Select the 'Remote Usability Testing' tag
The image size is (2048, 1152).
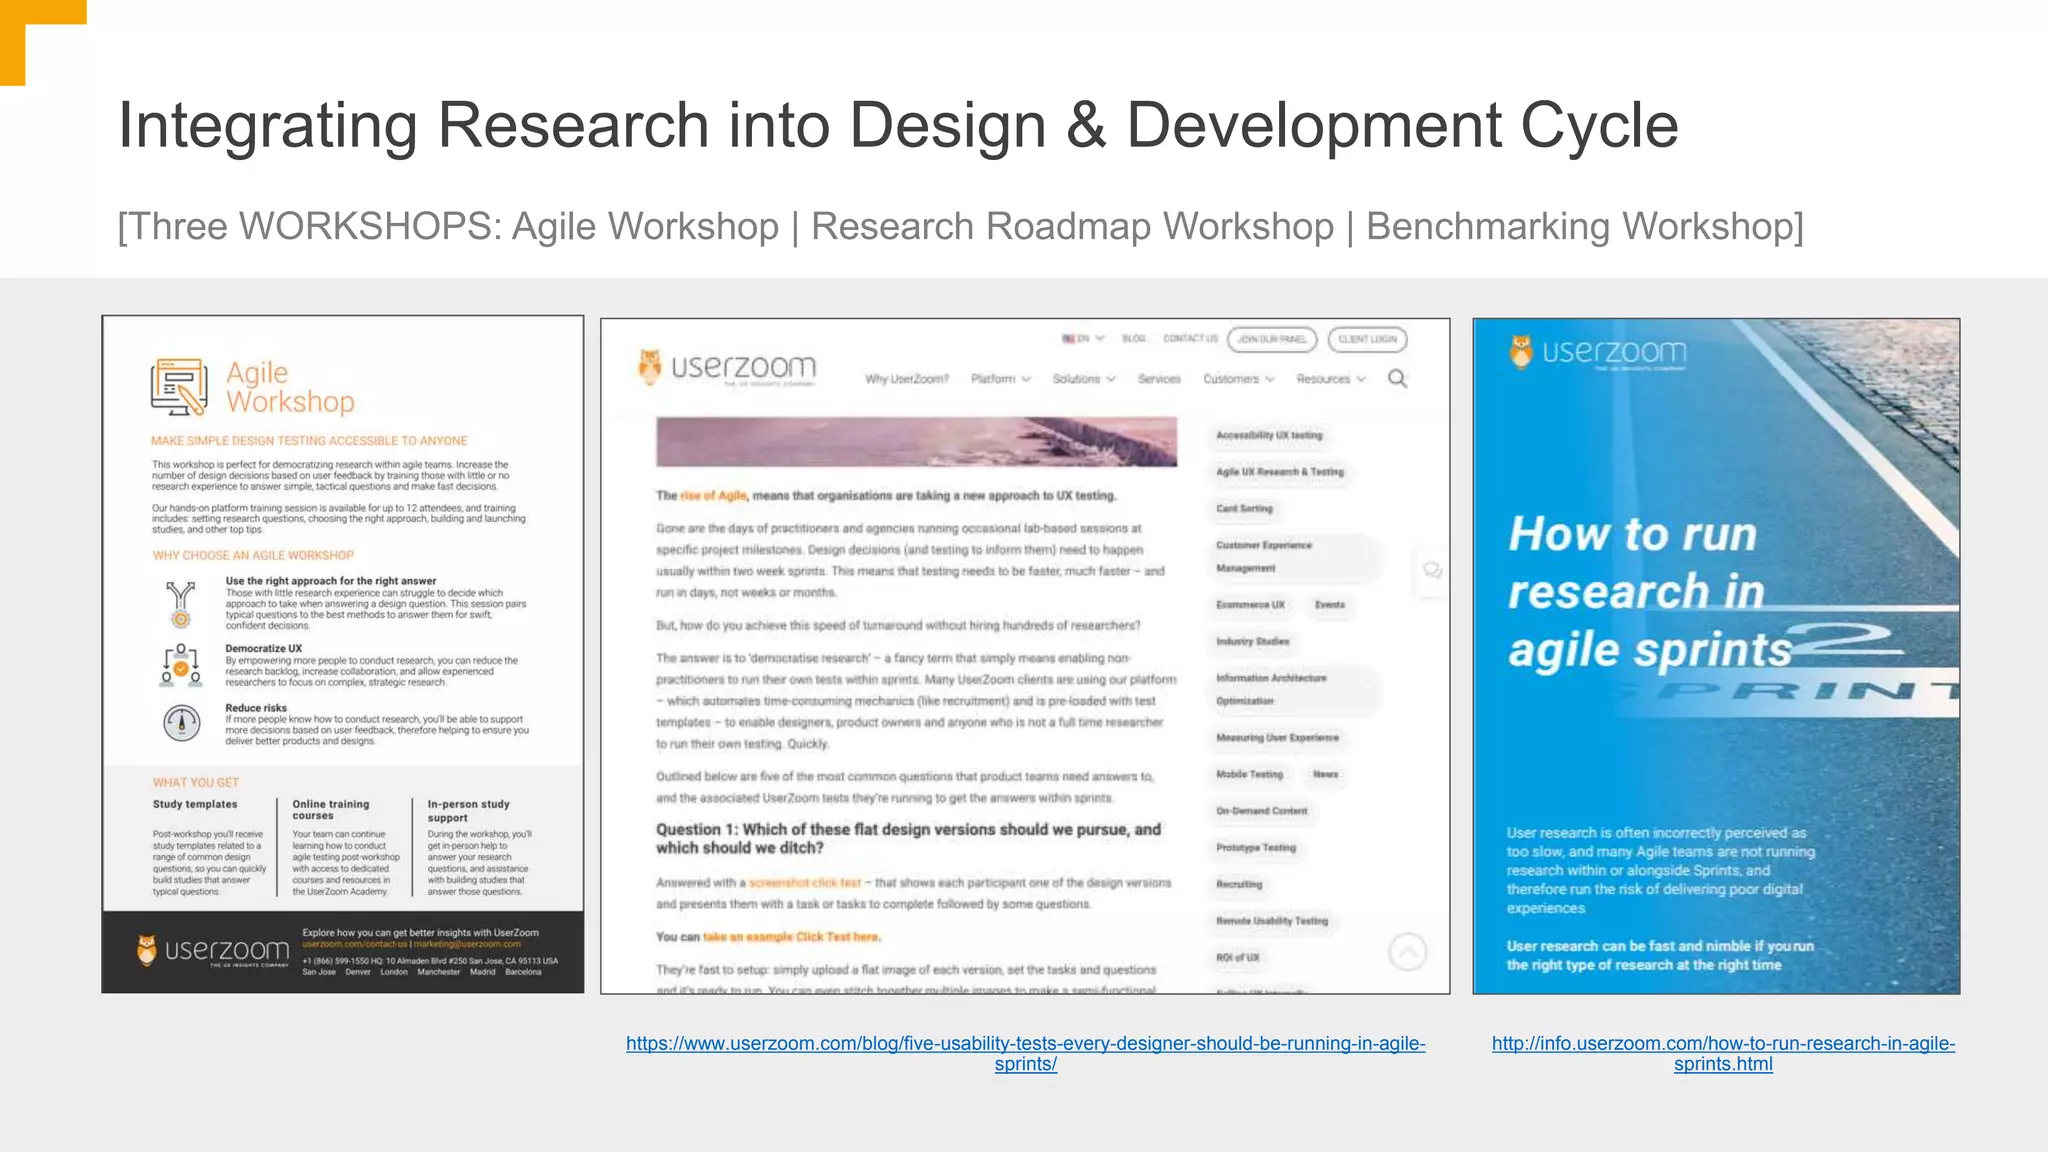pyautogui.click(x=1272, y=921)
